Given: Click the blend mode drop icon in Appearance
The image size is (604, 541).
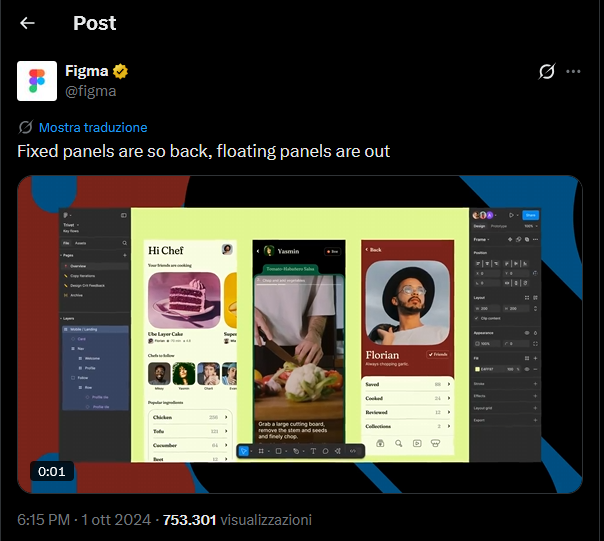Looking at the screenshot, I should pyautogui.click(x=535, y=333).
